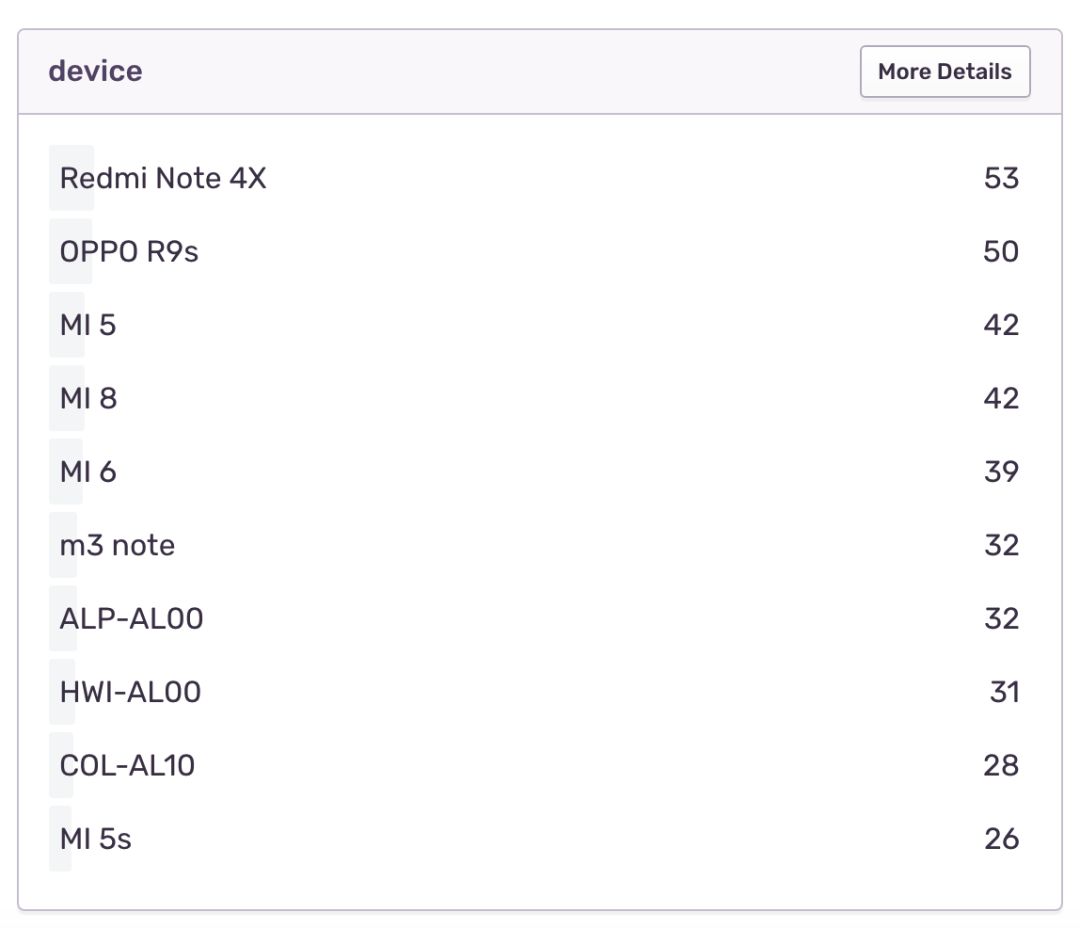Click the device panel heading

click(x=95, y=72)
